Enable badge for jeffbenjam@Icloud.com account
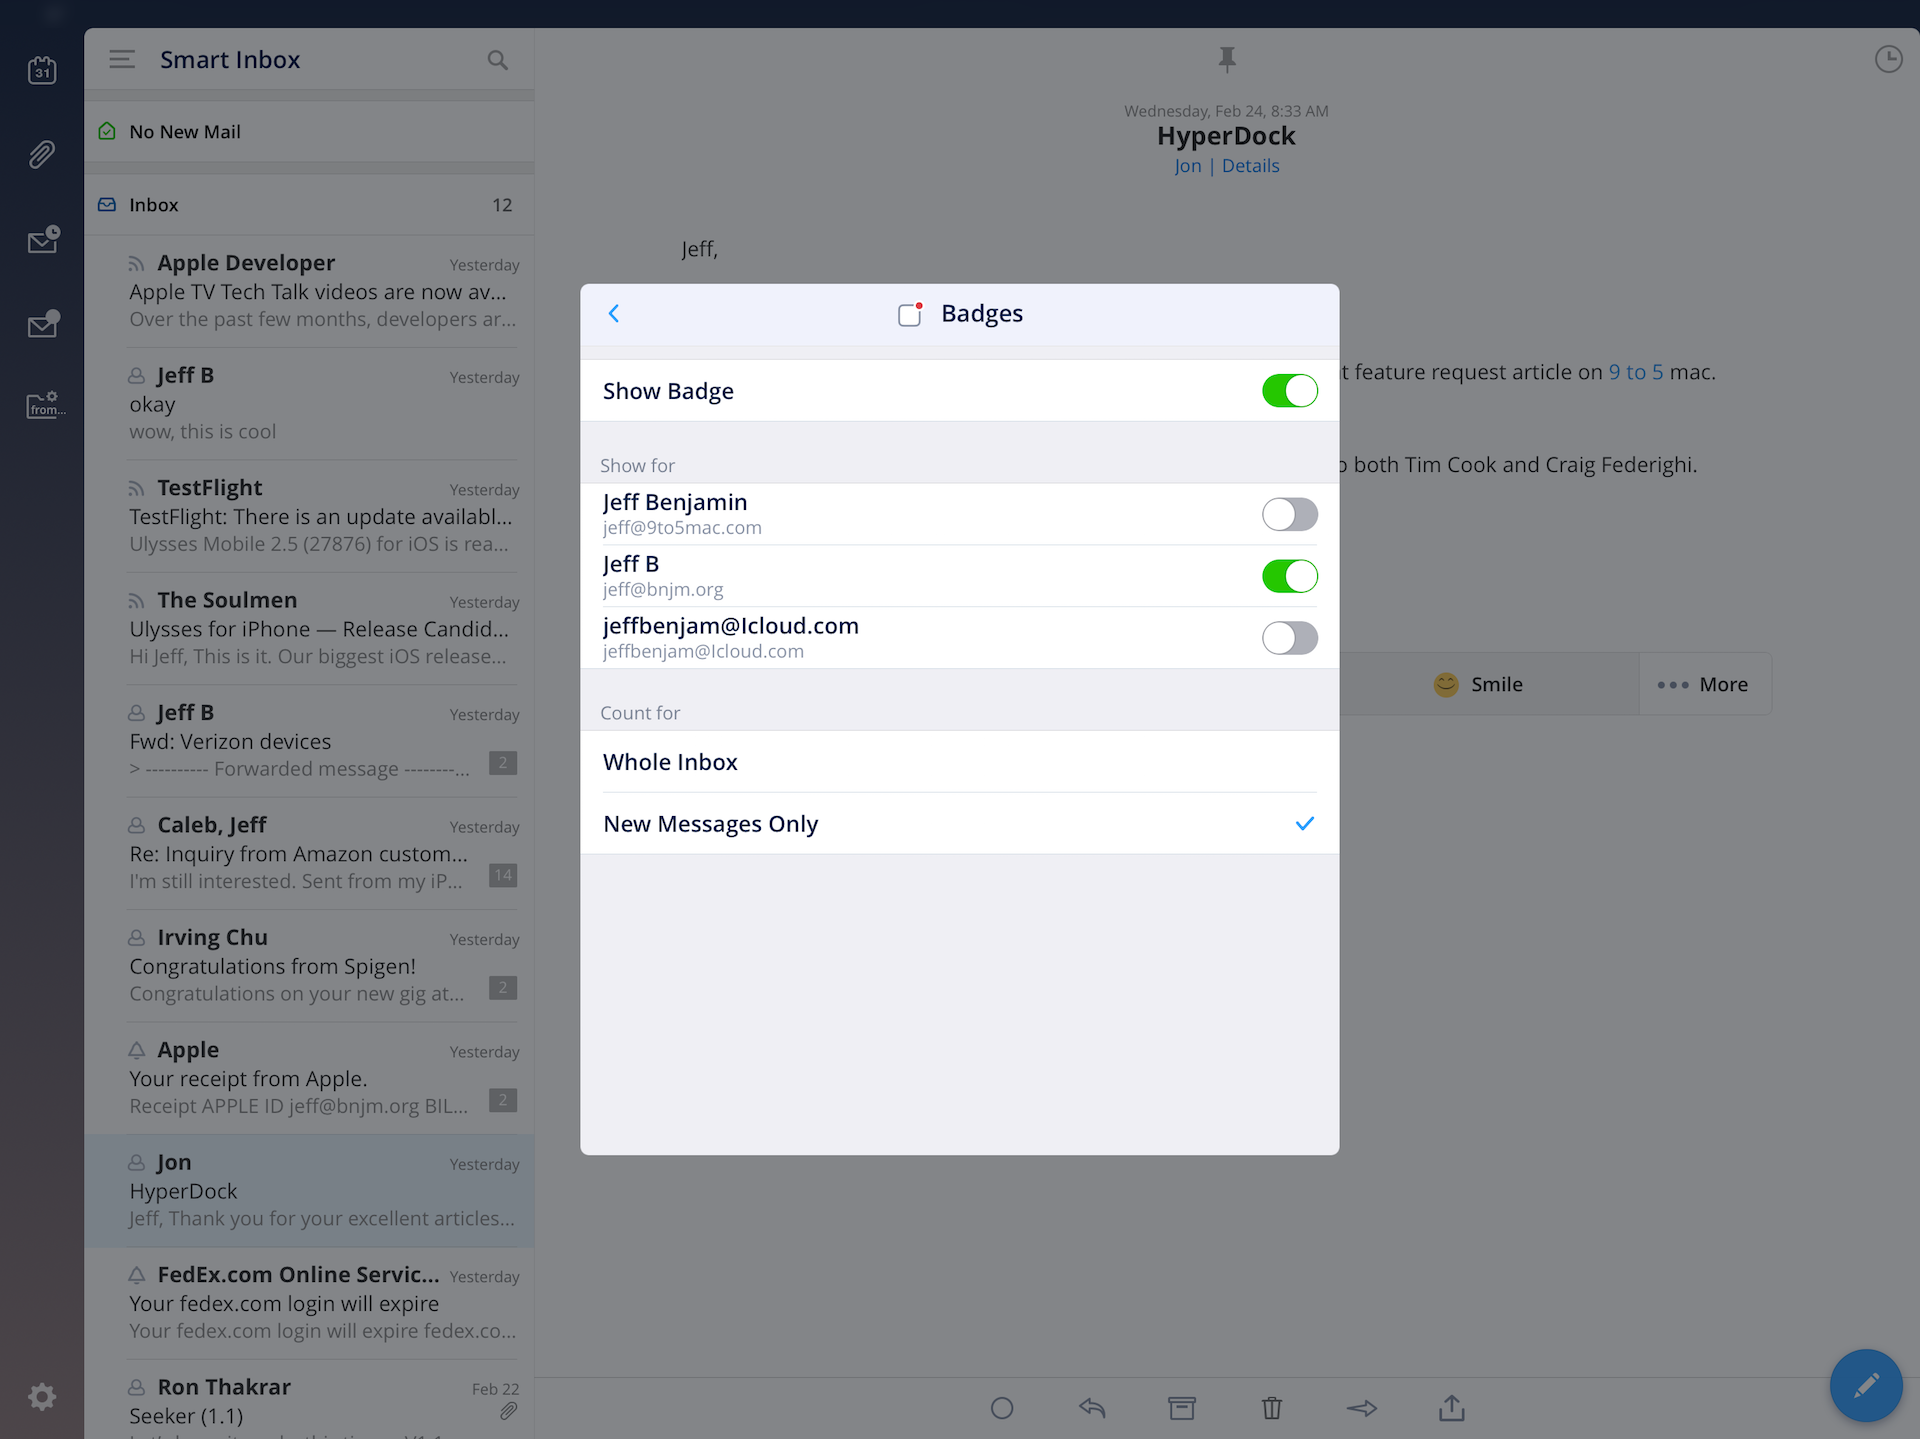This screenshot has width=1920, height=1439. point(1289,638)
